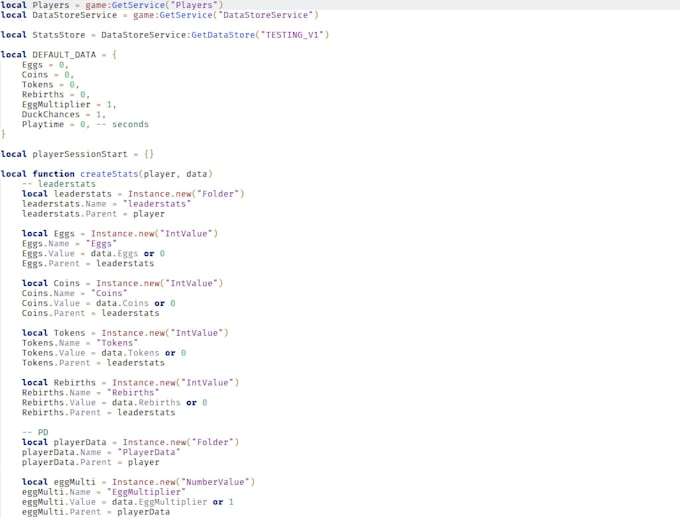Image resolution: width=680 pixels, height=518 pixels.
Task: Click the 'local Tokens = Instance.new("IntValue")' line
Action: 125,333
